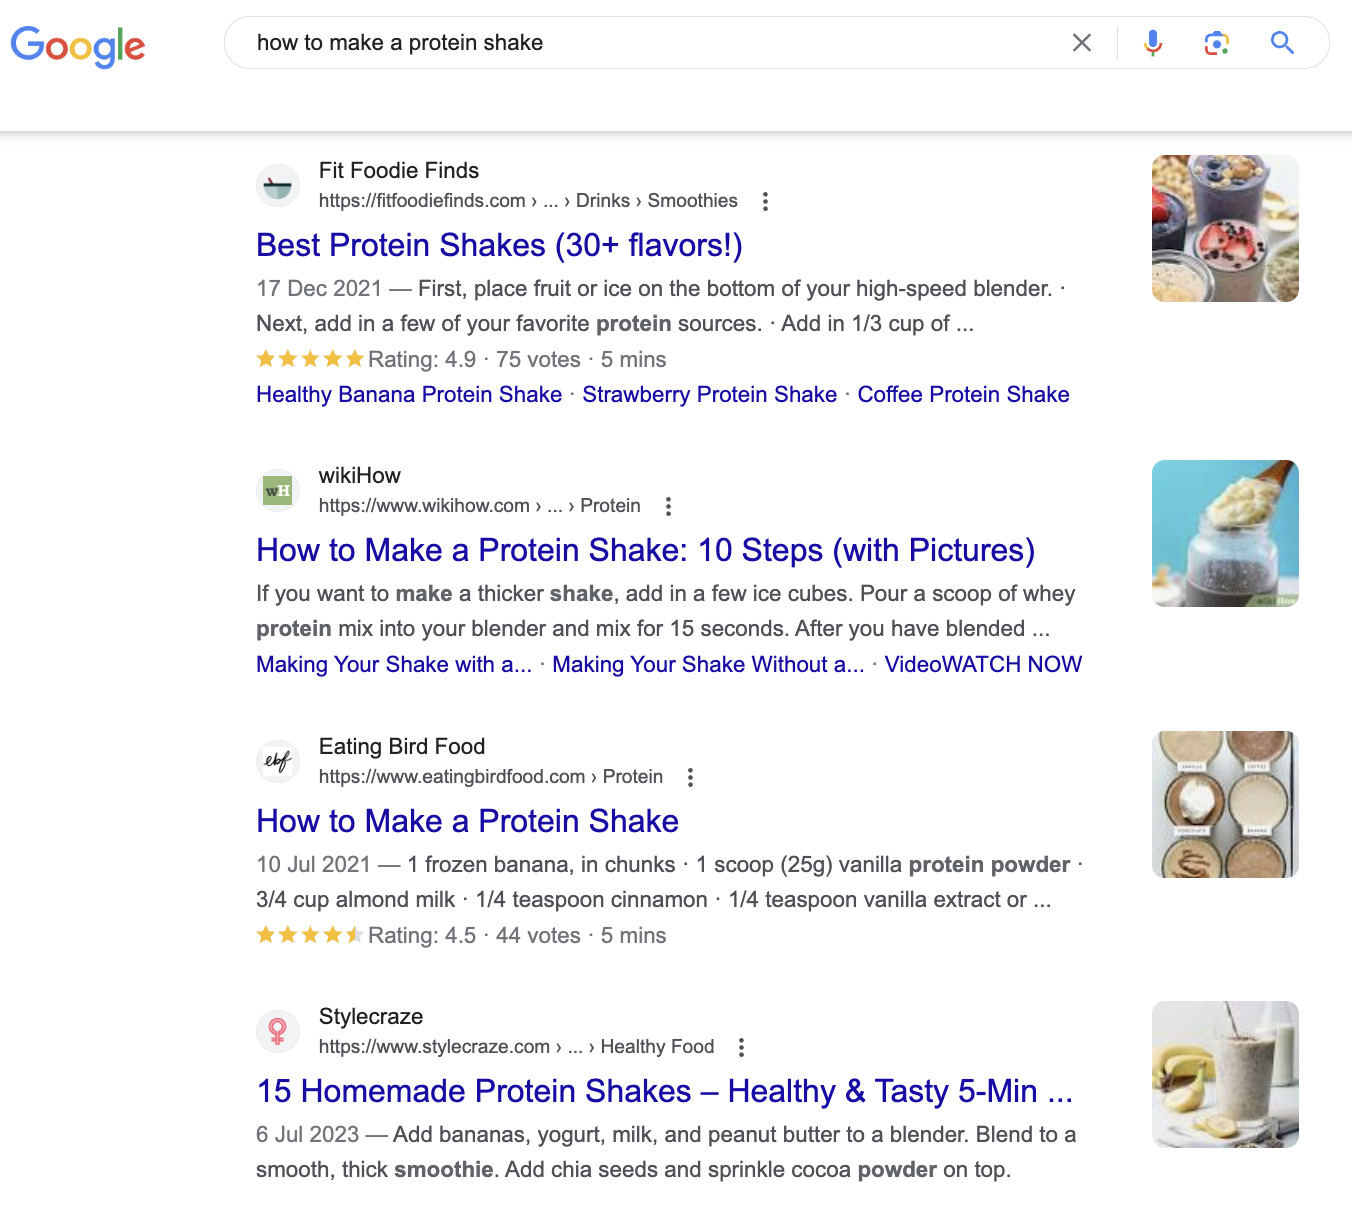Viewport: 1352px width, 1212px height.
Task: Open the Healthy Banana Protein Shake link
Action: coord(408,394)
